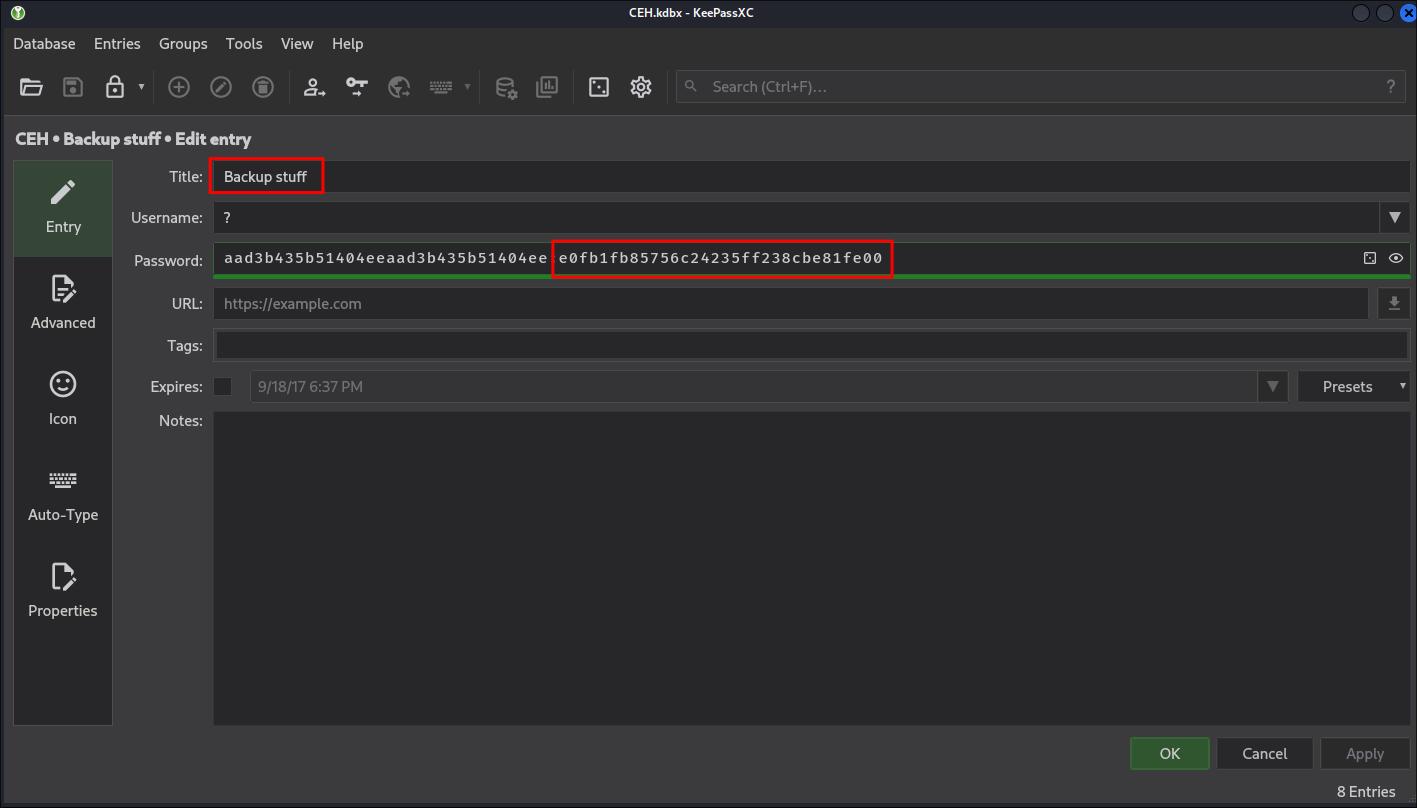
Task: Switch to the Properties section
Action: [63, 592]
